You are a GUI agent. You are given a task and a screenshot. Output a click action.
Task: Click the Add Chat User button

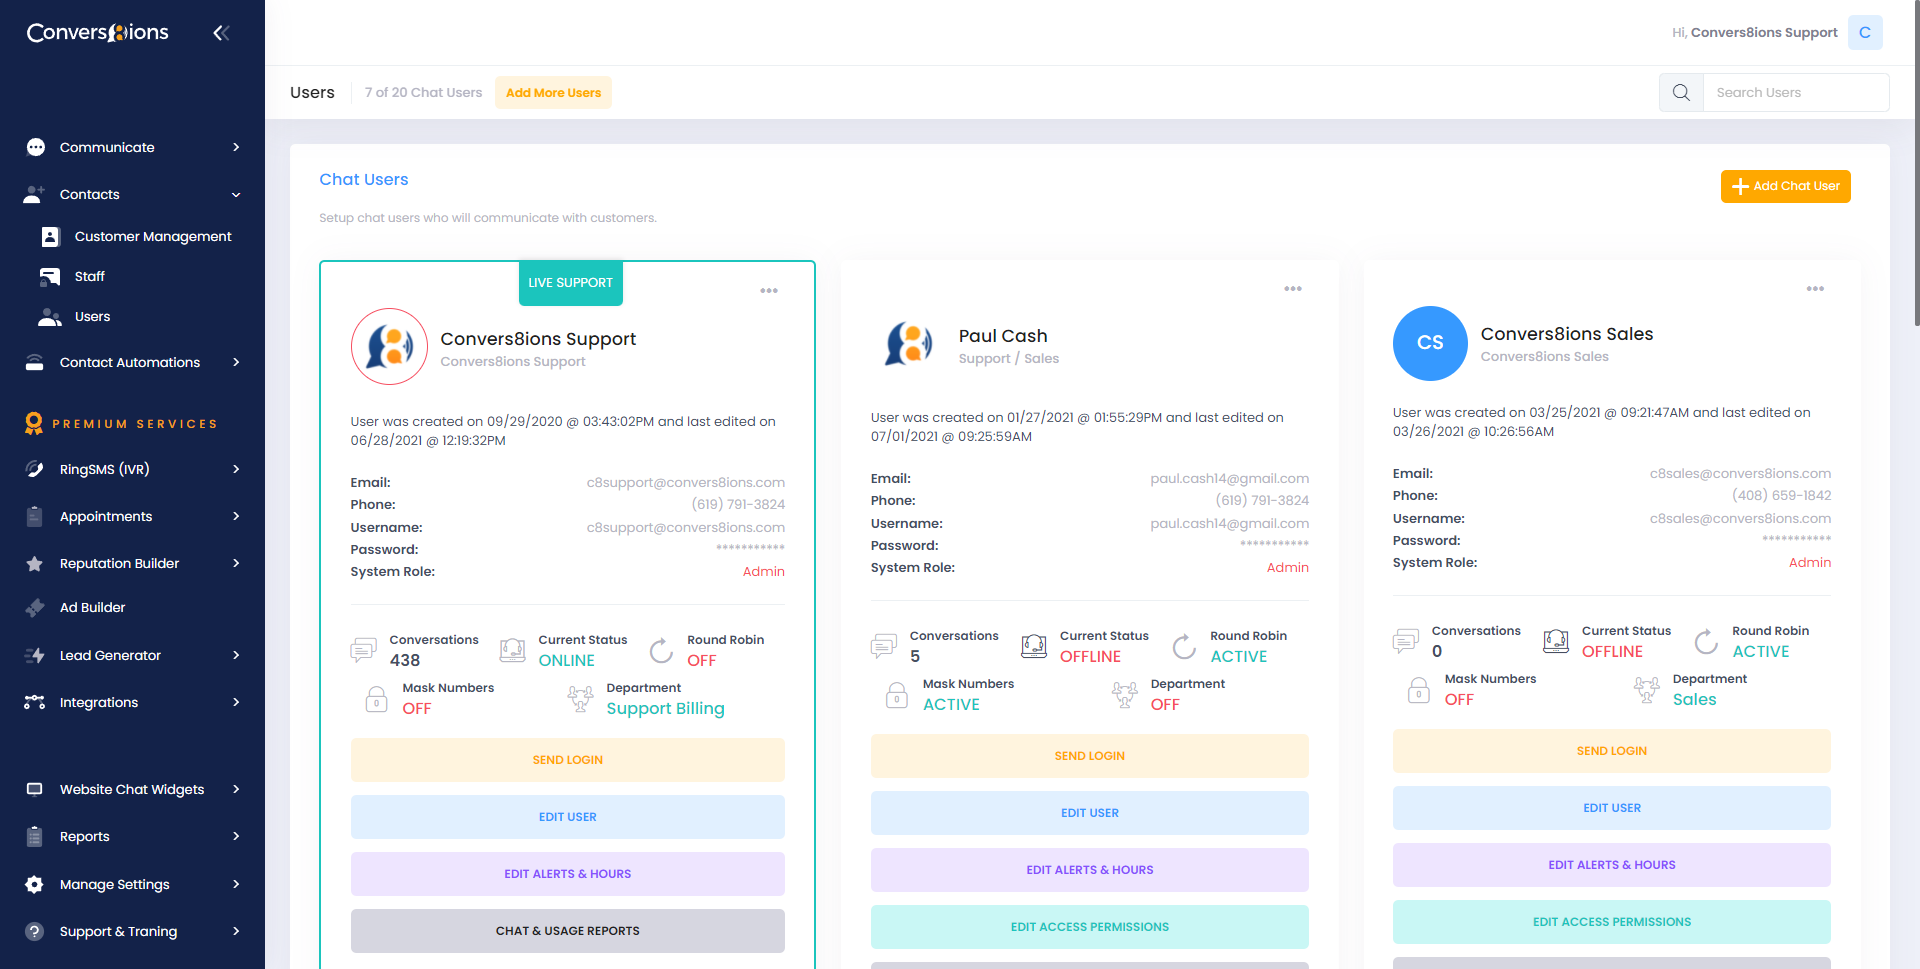pyautogui.click(x=1785, y=186)
